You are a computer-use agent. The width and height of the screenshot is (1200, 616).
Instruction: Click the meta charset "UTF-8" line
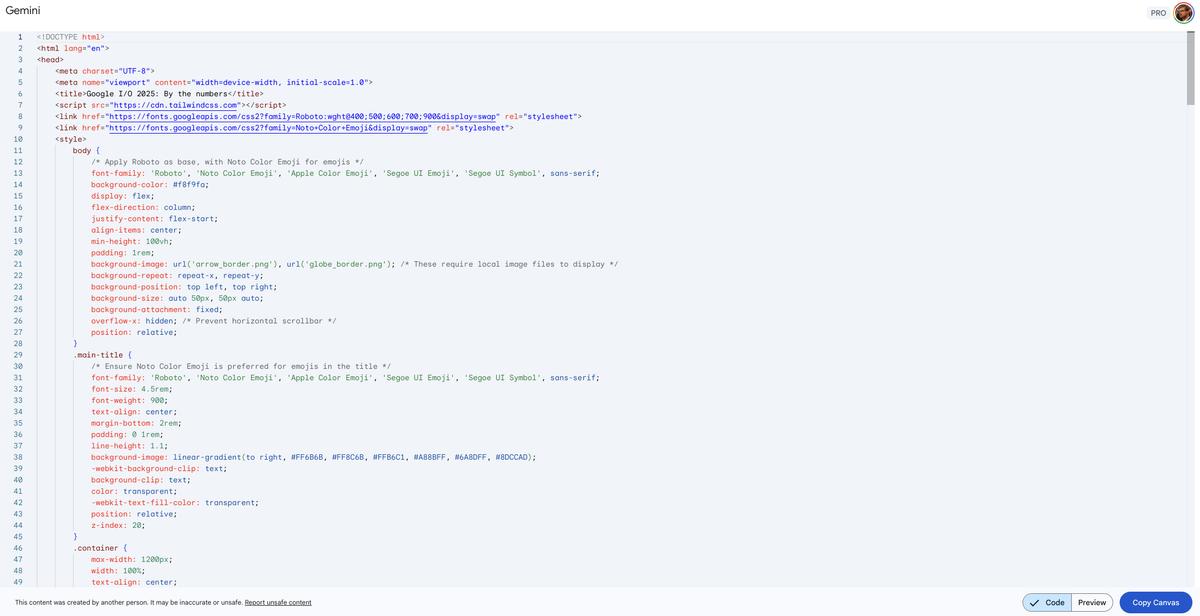click(105, 71)
